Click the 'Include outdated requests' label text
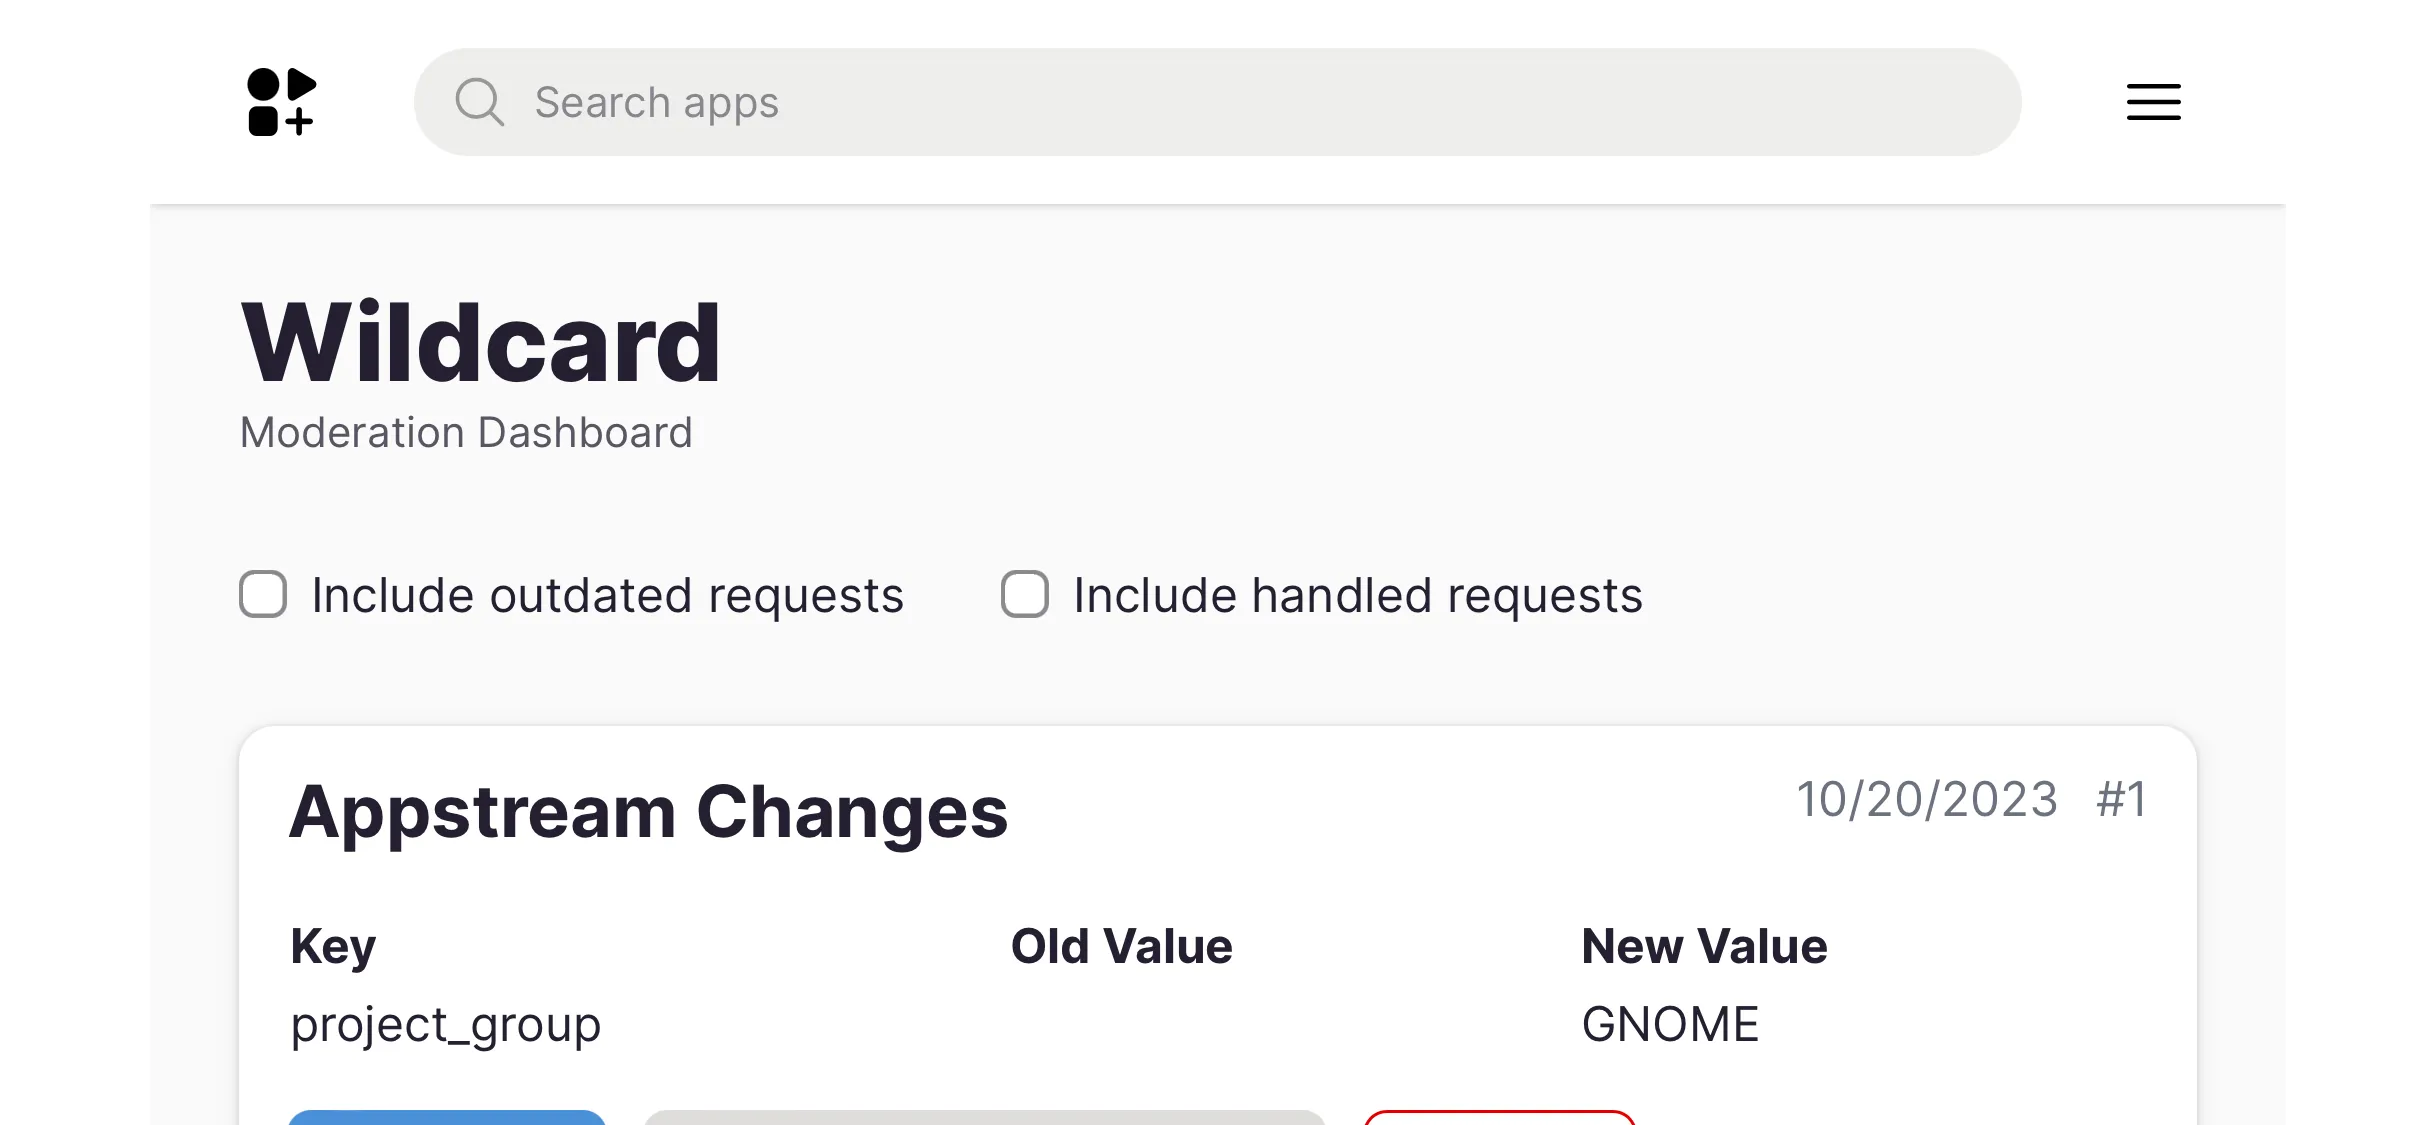 tap(607, 596)
